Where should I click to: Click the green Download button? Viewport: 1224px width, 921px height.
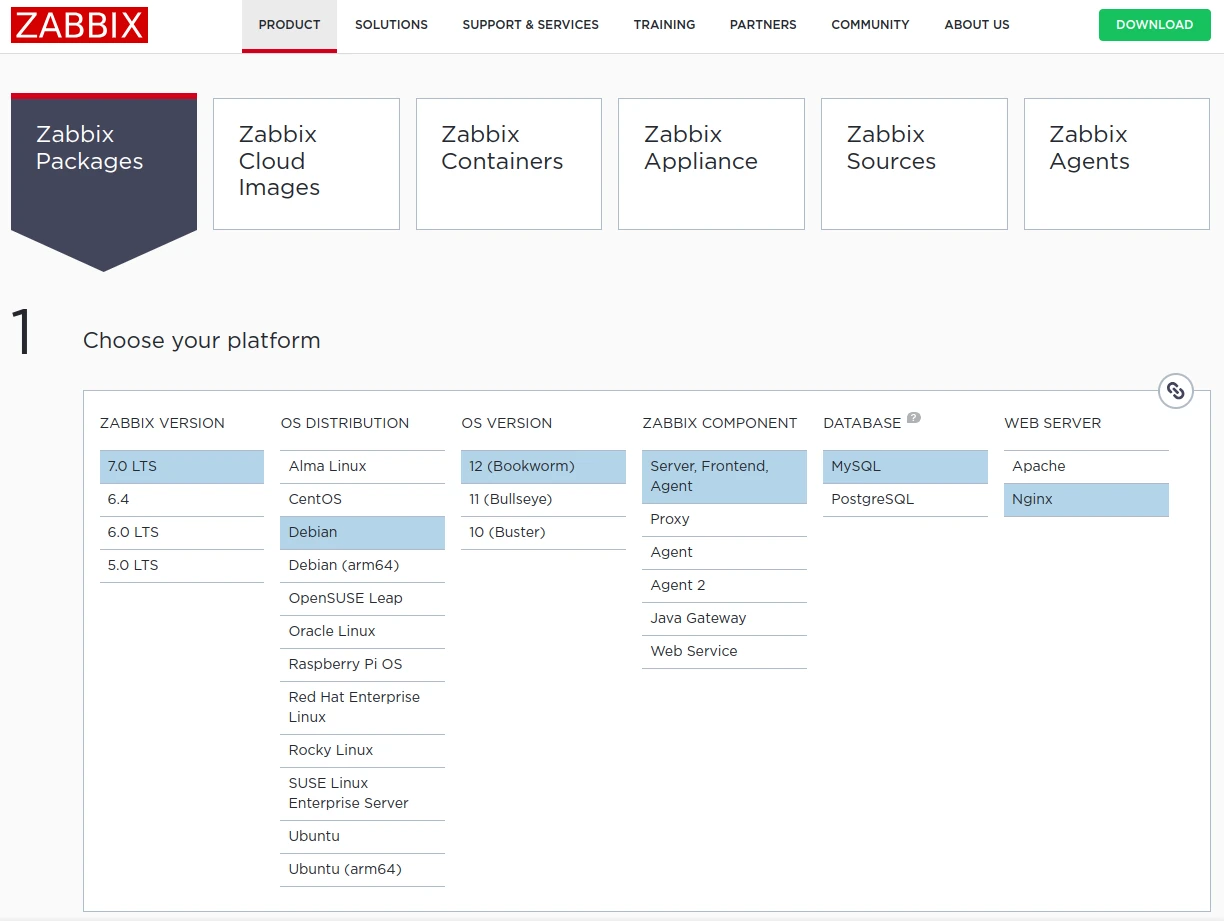1154,25
